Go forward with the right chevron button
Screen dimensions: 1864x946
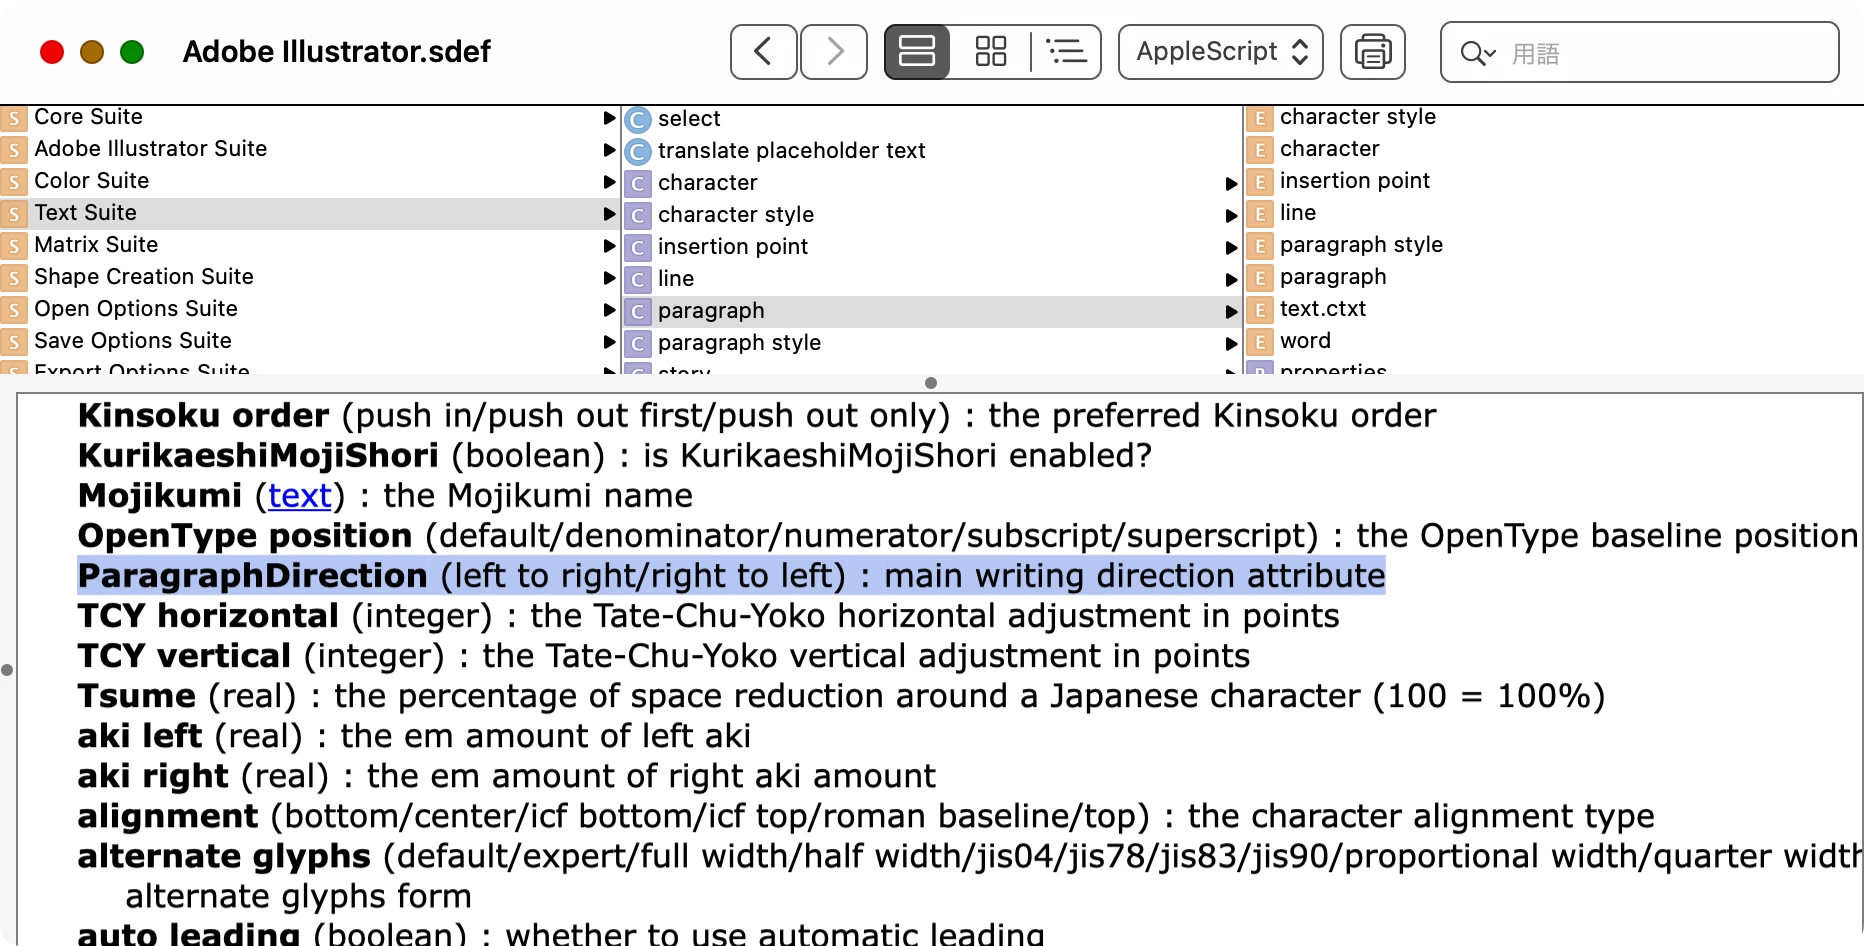(834, 52)
